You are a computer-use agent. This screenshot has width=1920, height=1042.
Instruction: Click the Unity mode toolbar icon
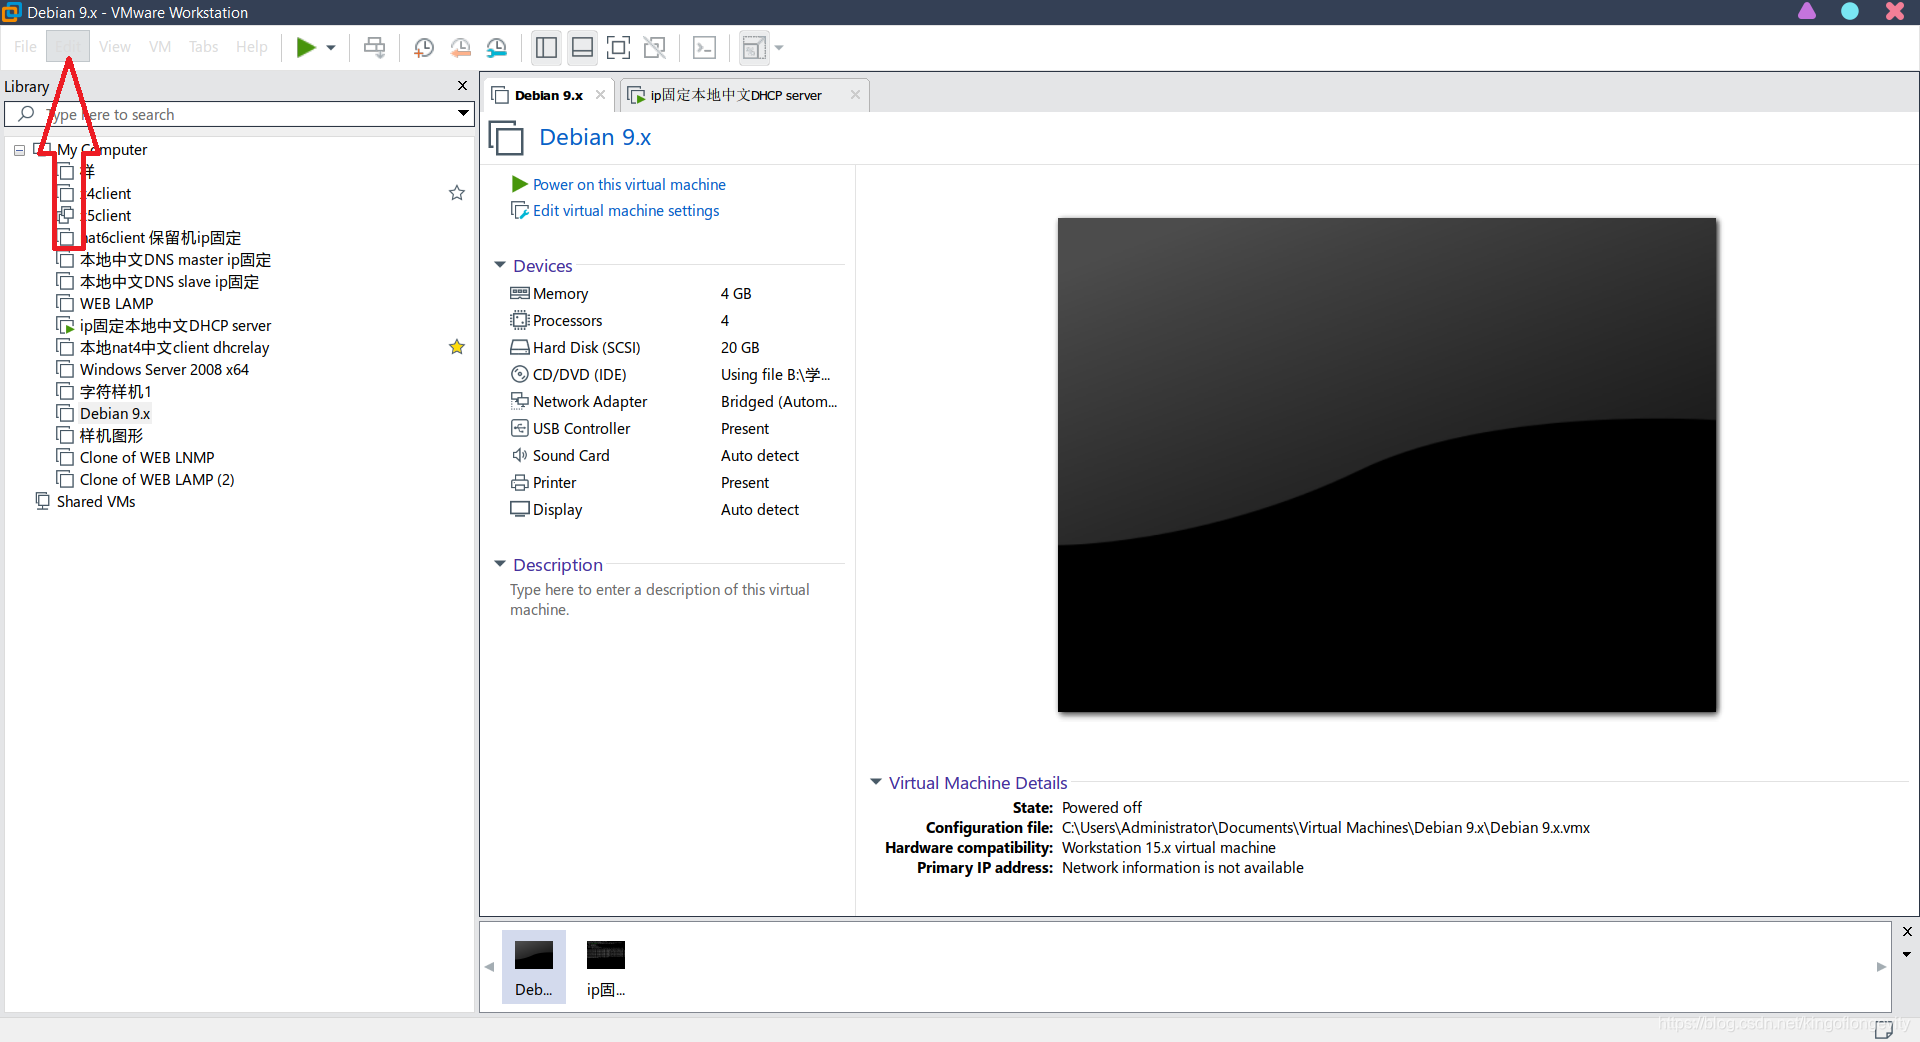click(655, 47)
